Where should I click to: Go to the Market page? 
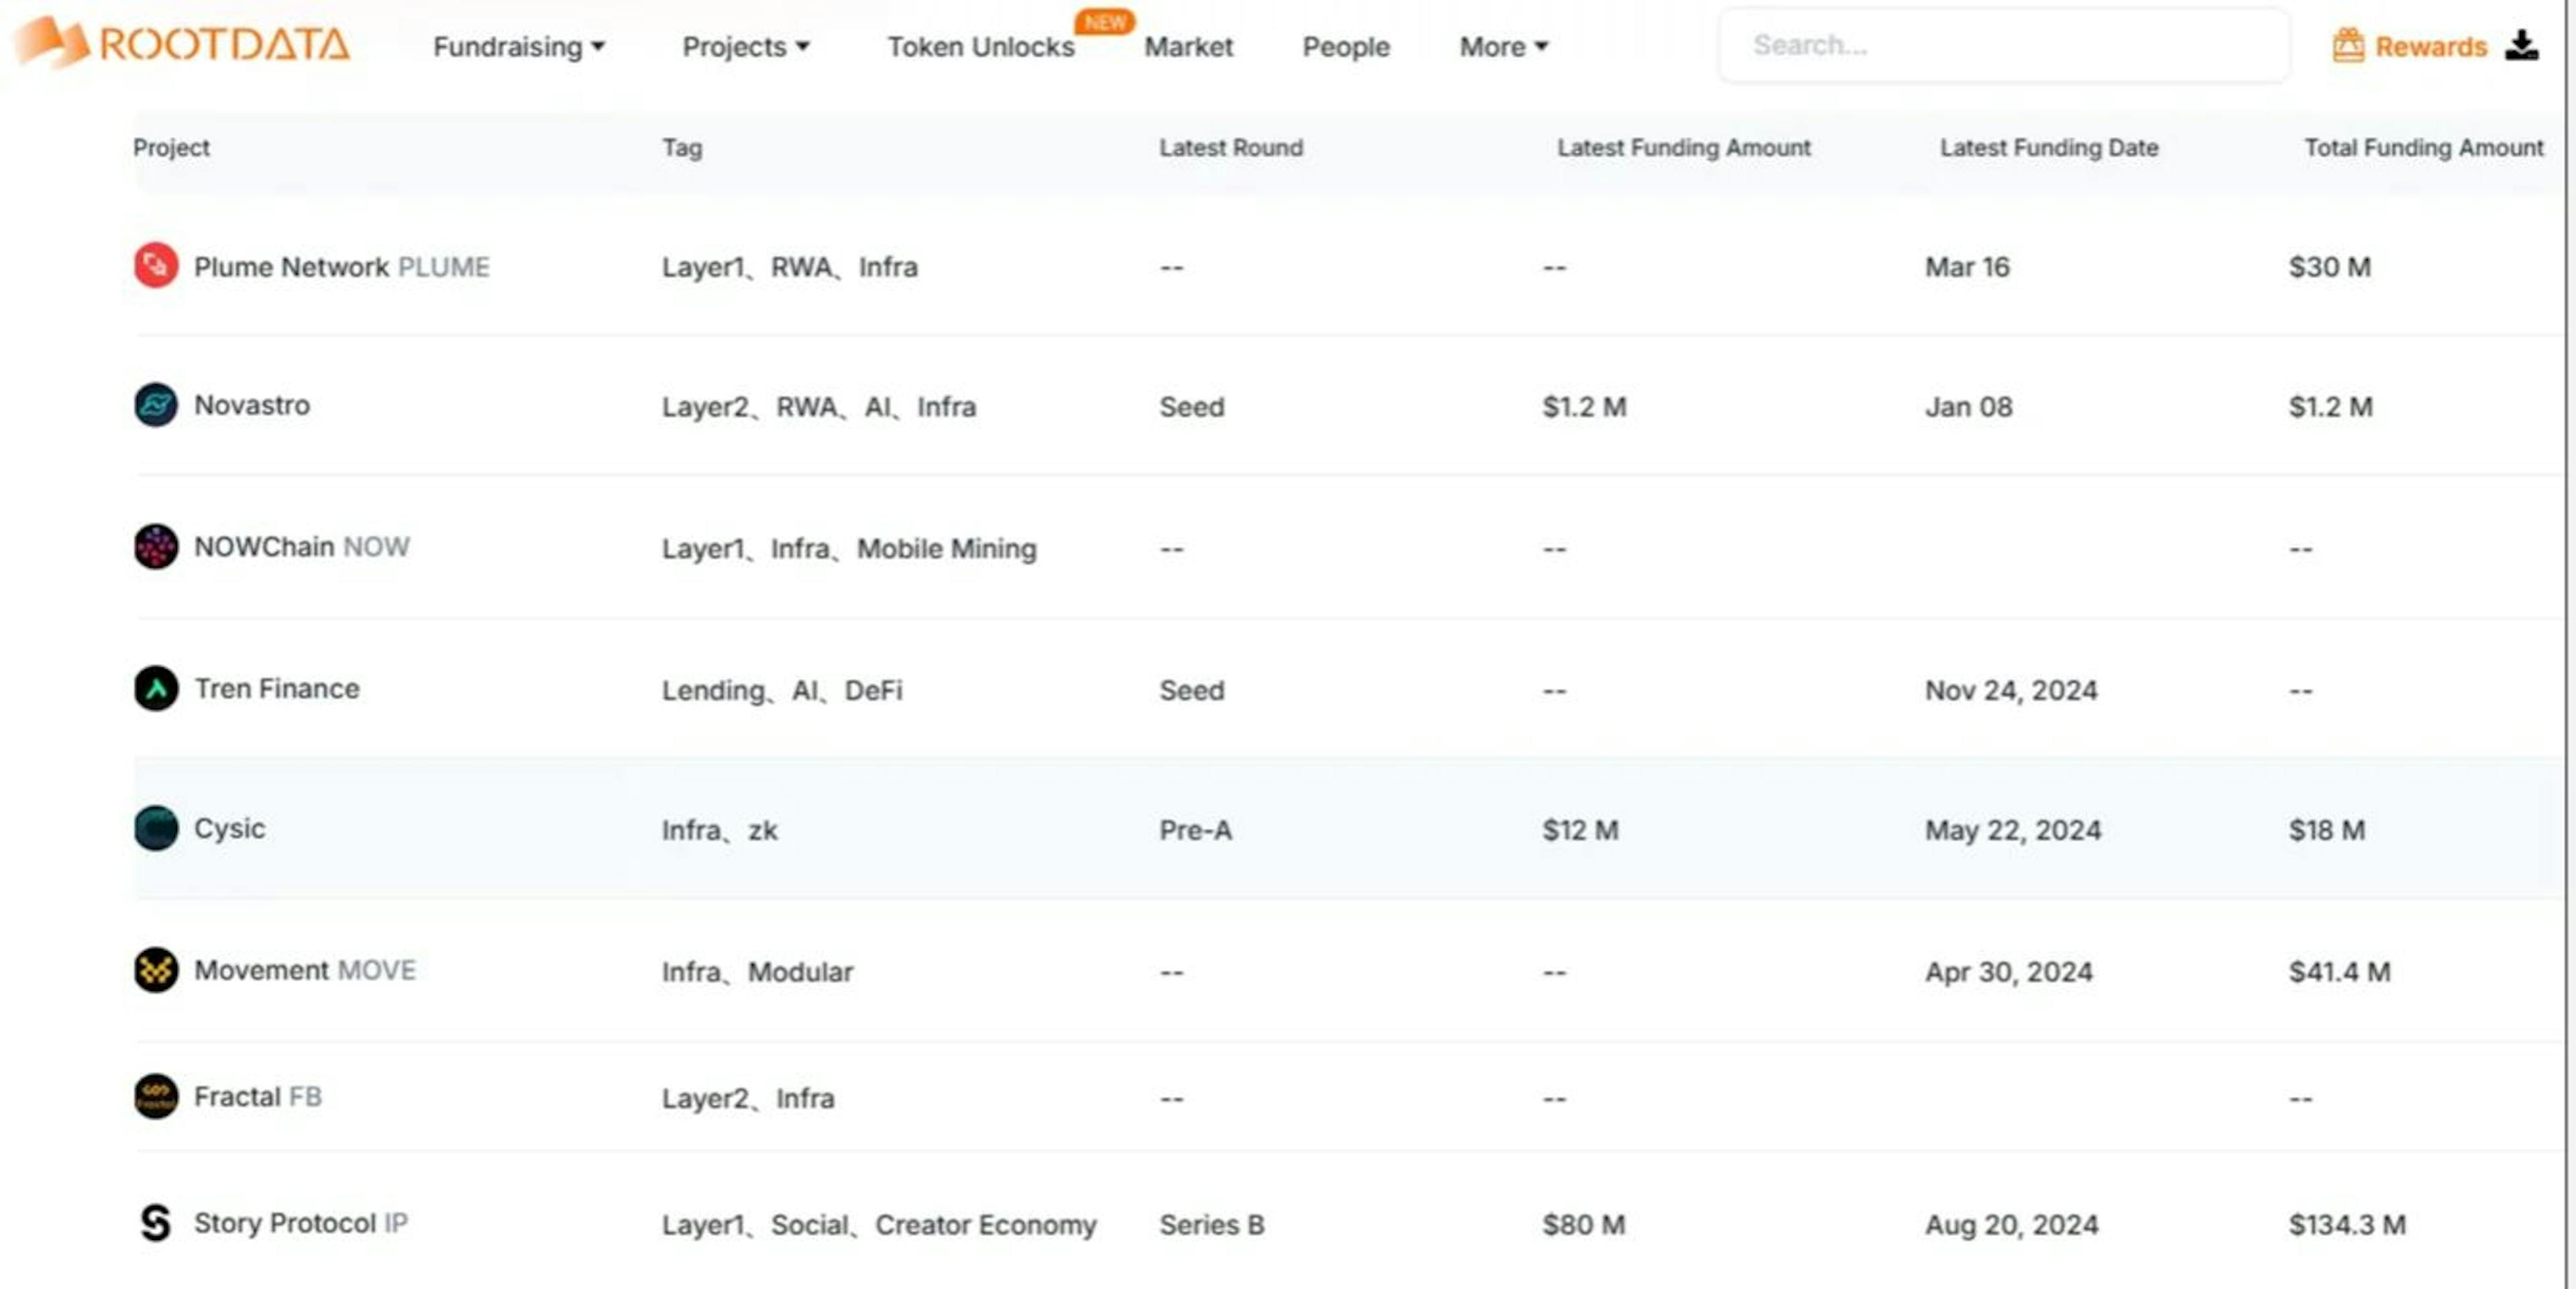tap(1188, 47)
